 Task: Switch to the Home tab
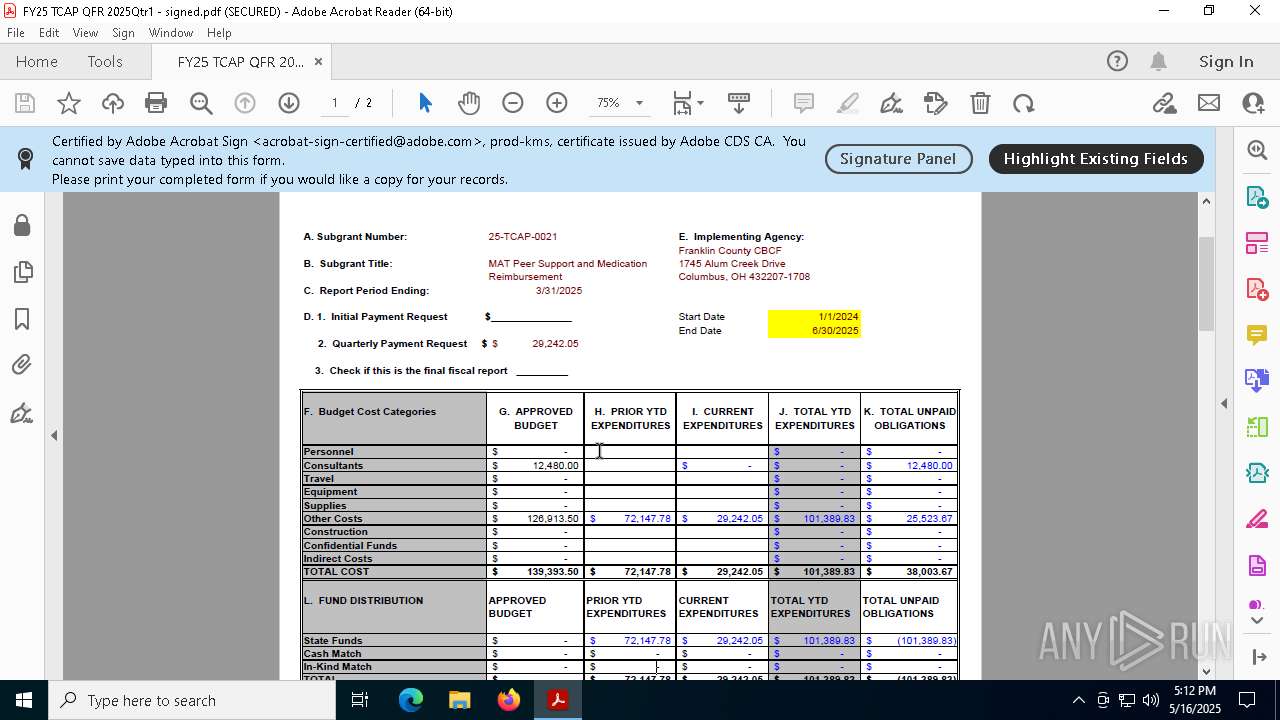click(x=37, y=61)
